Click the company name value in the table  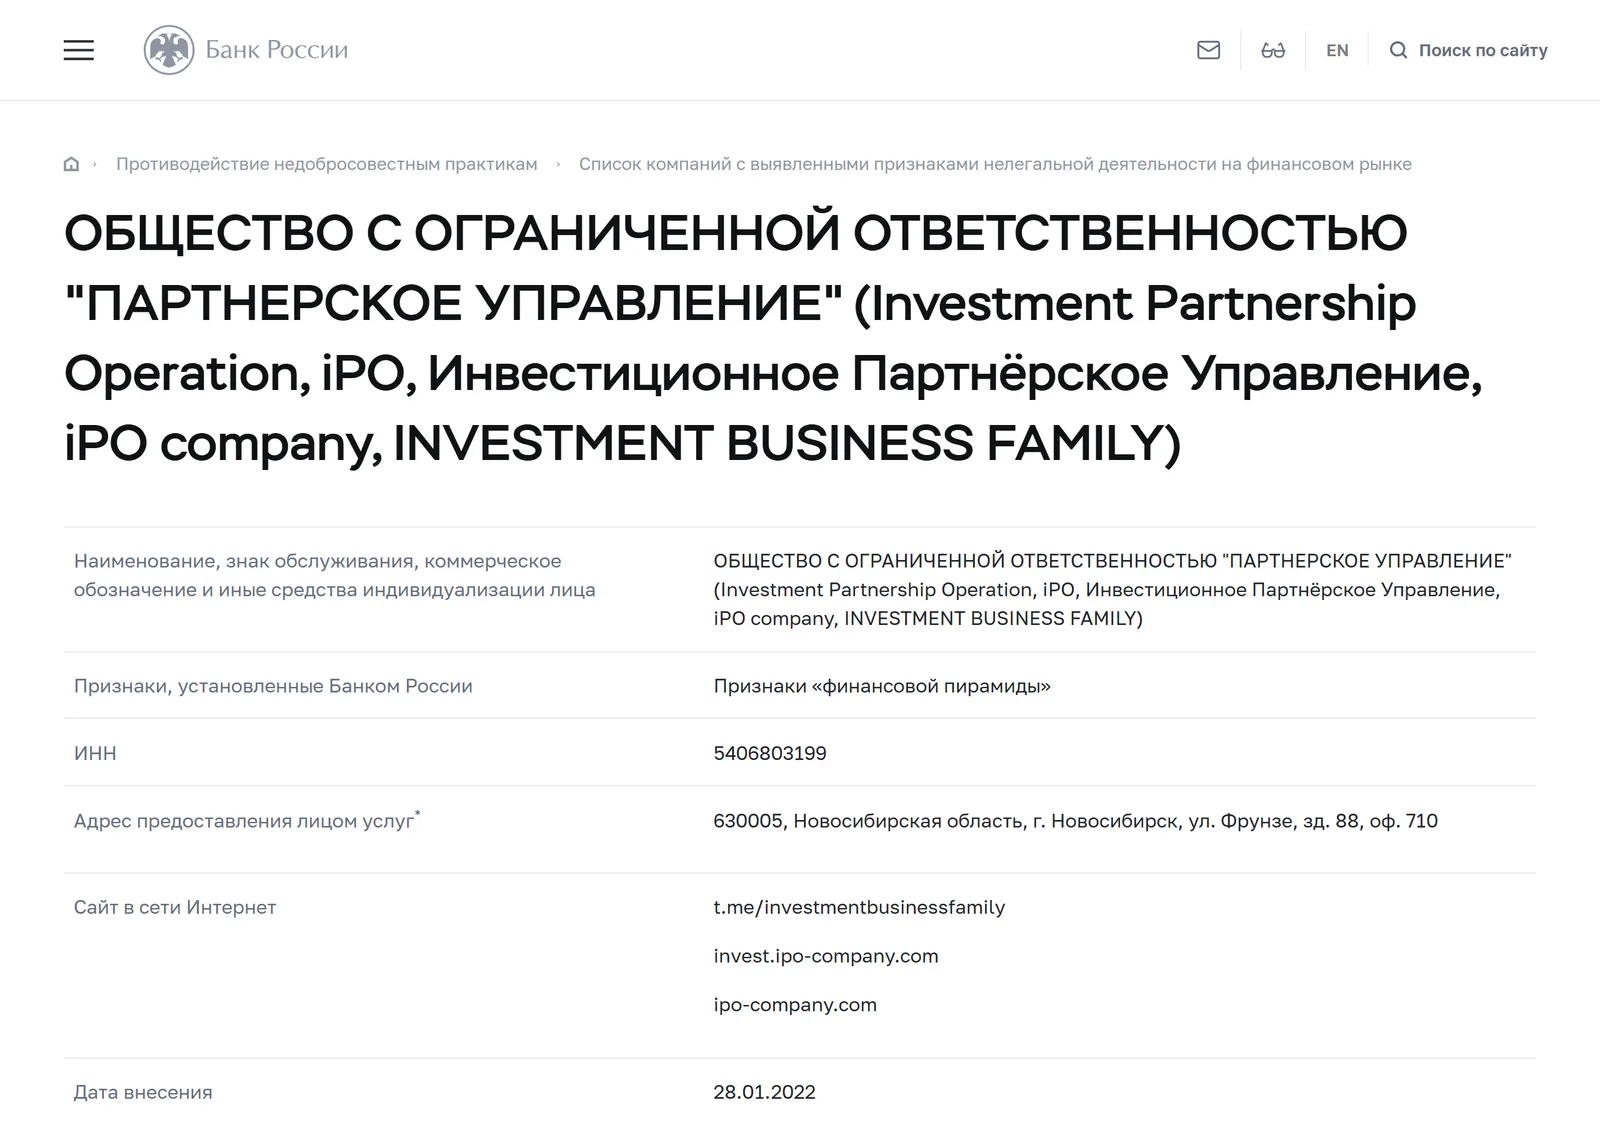[1112, 590]
